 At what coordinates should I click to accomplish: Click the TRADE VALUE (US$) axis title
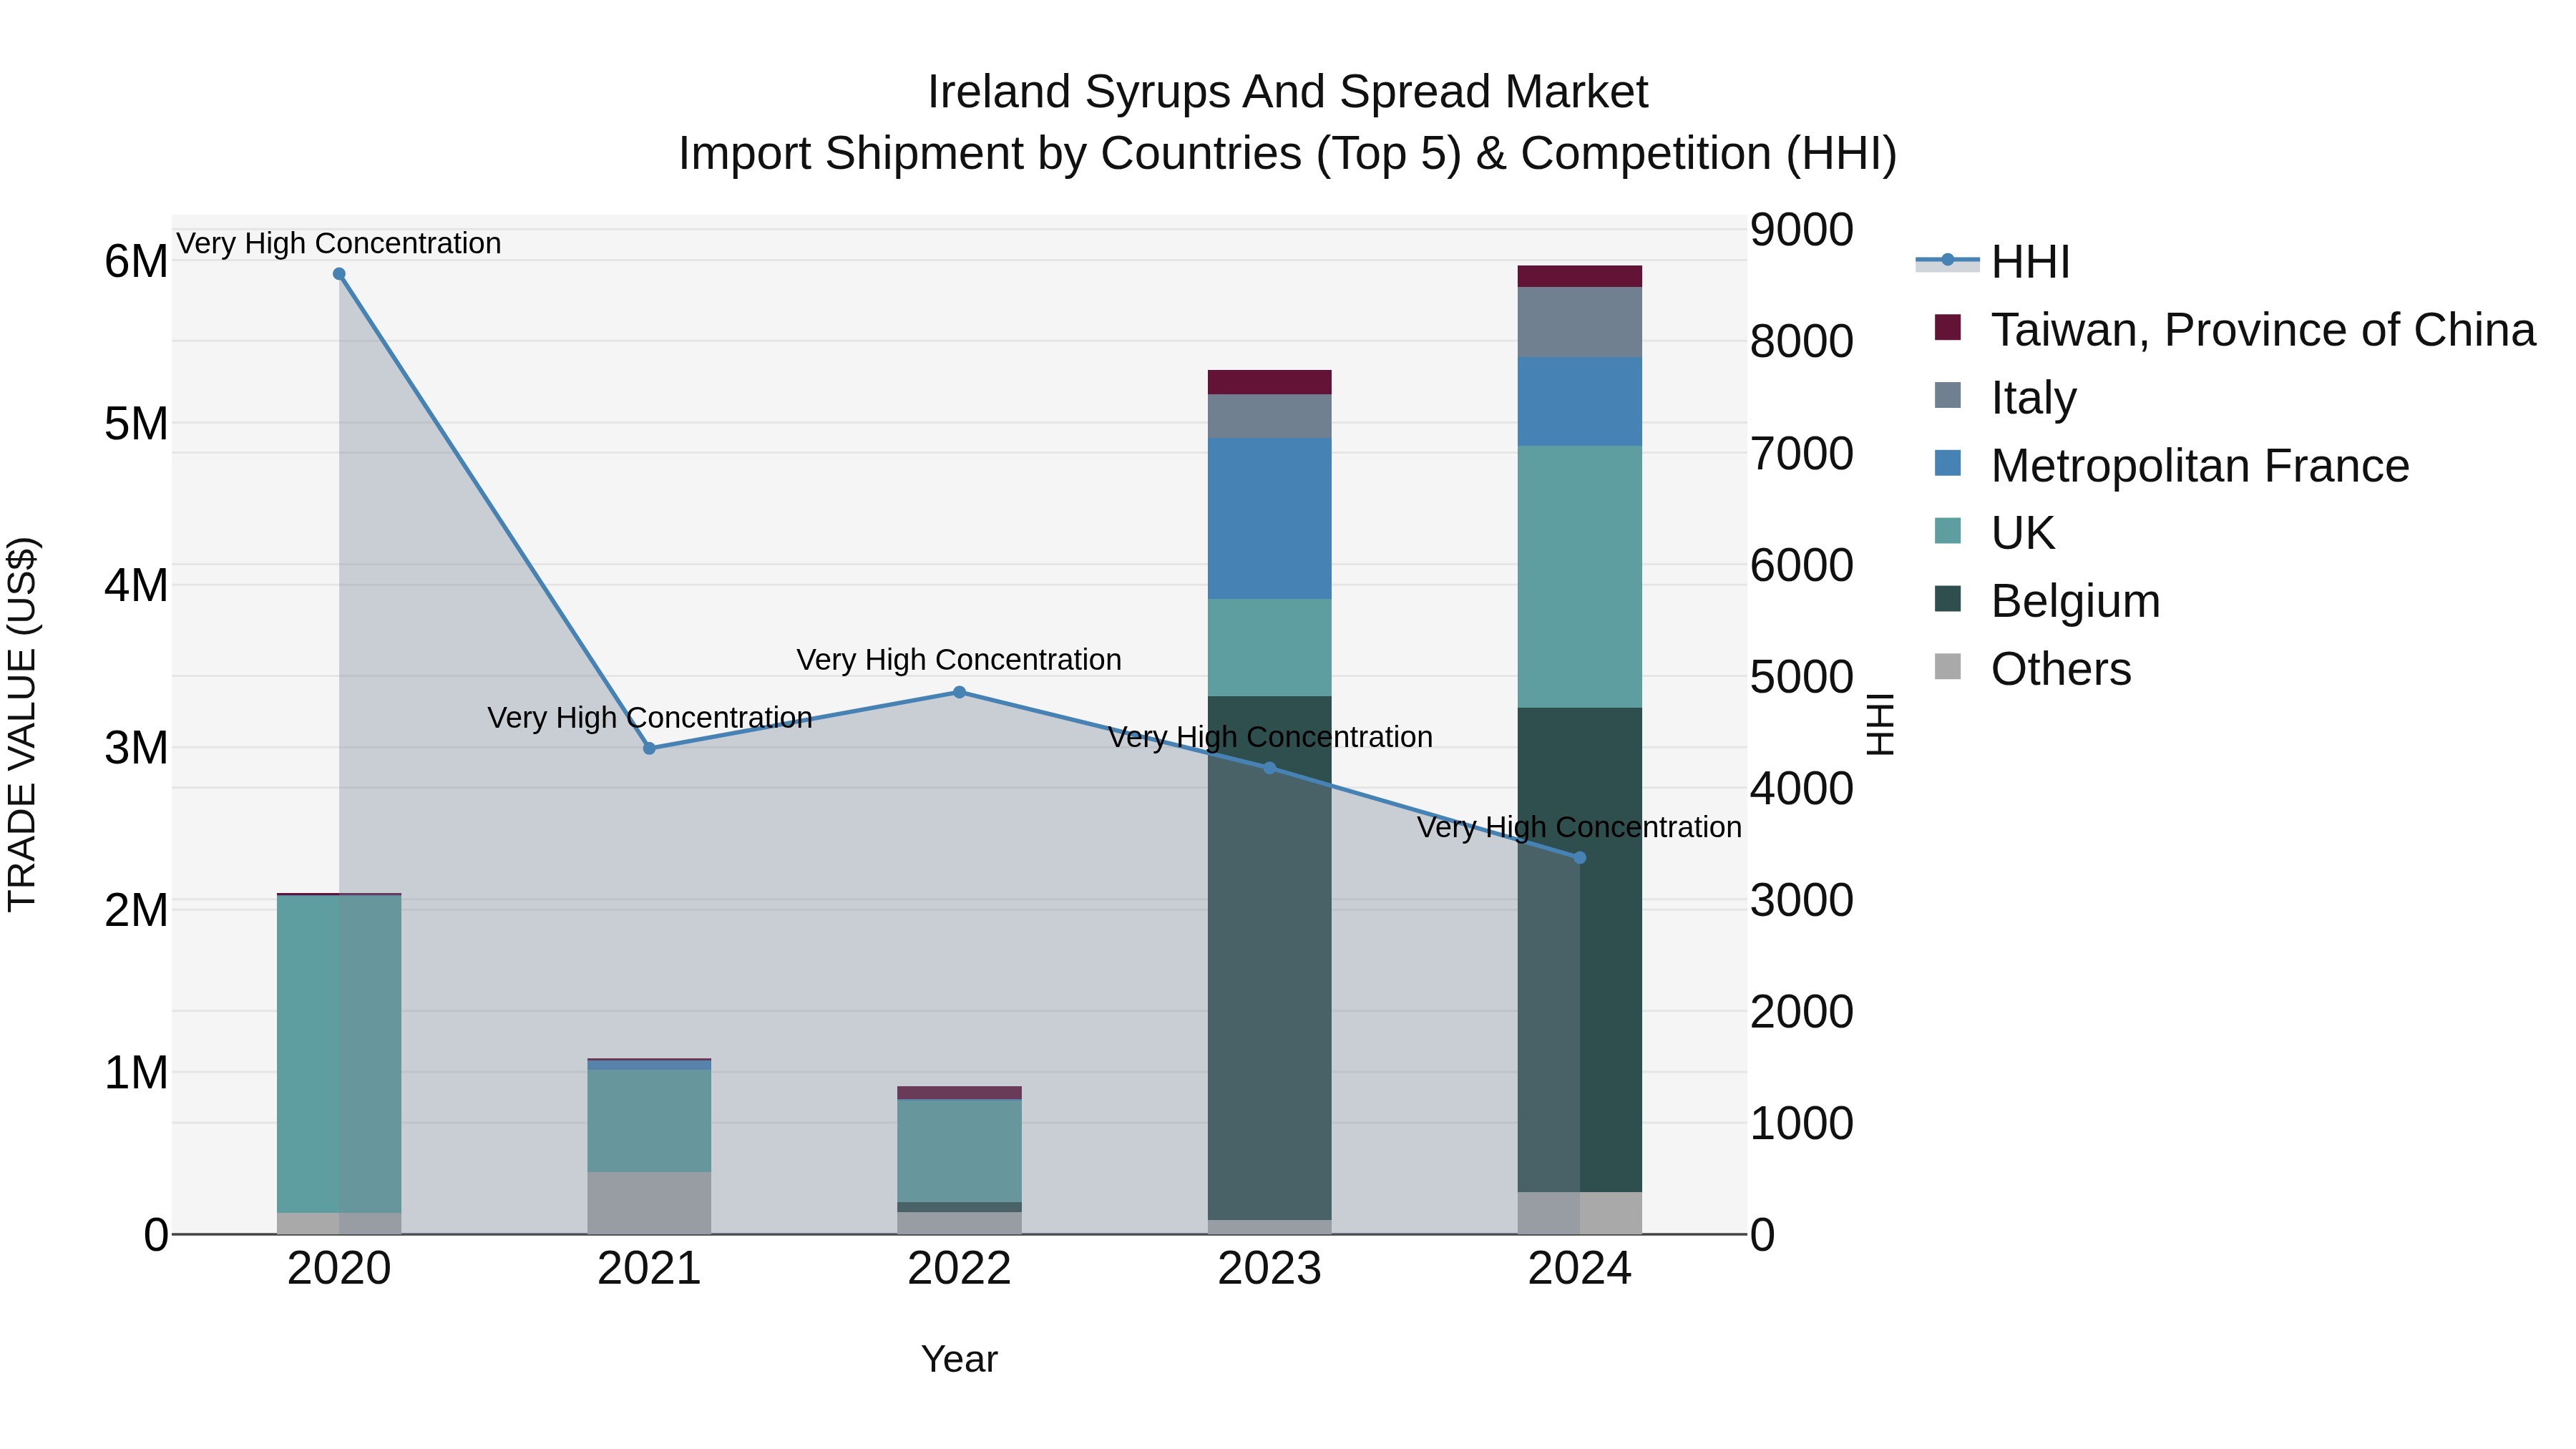(23, 724)
